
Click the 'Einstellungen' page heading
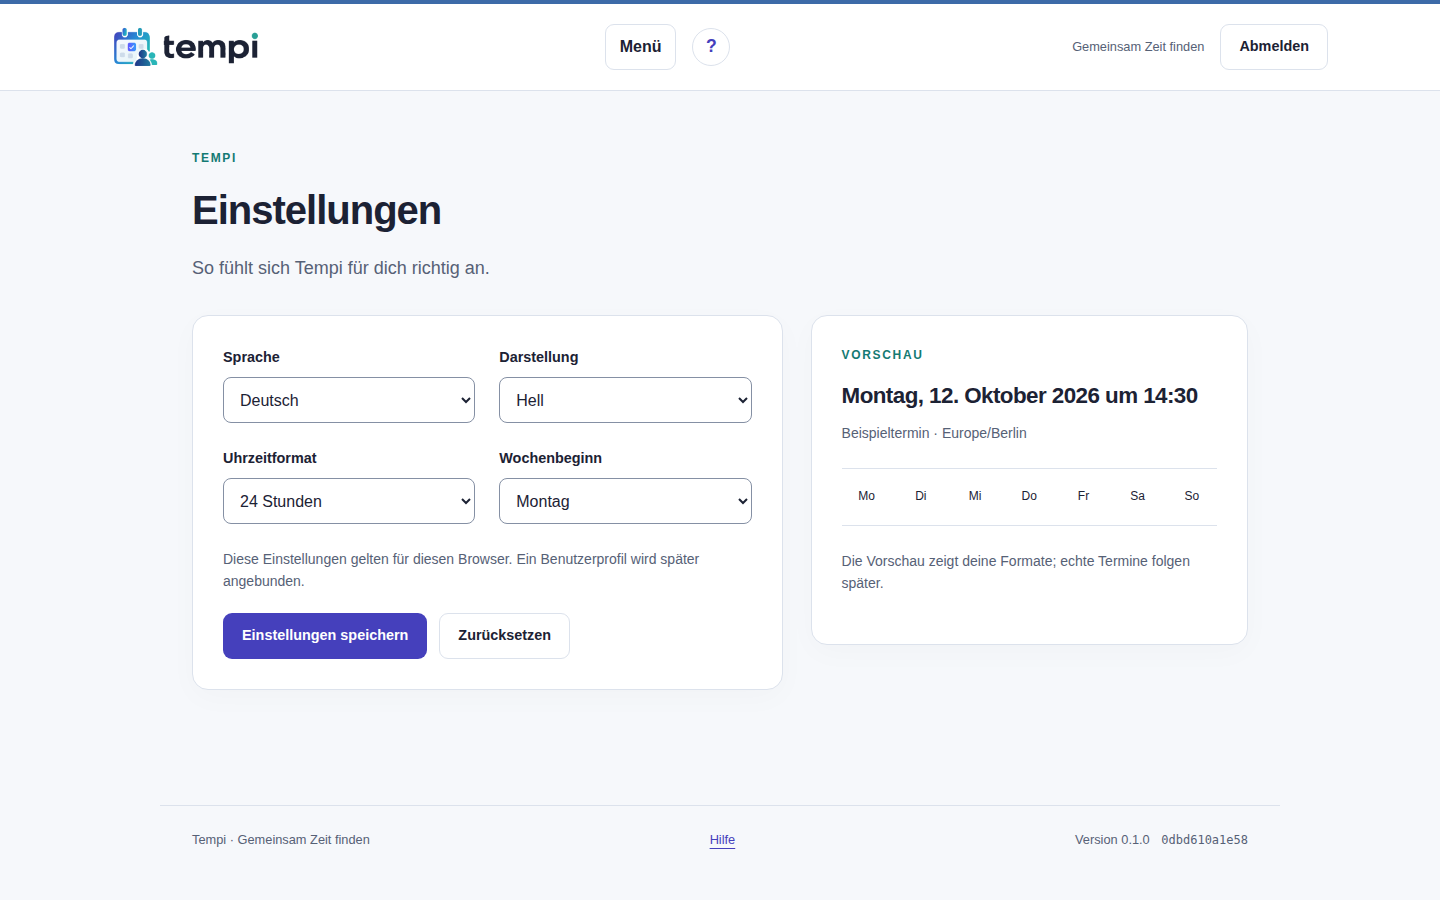(317, 211)
